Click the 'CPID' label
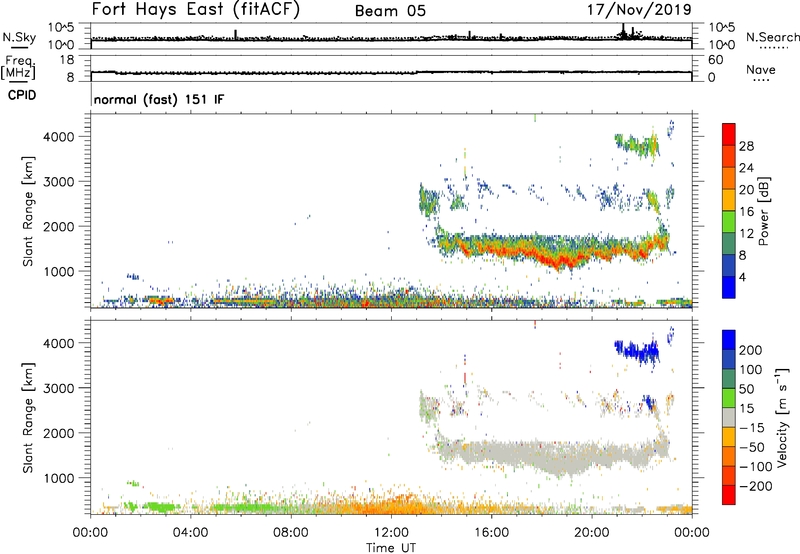This screenshot has height=554, width=800. click(22, 95)
